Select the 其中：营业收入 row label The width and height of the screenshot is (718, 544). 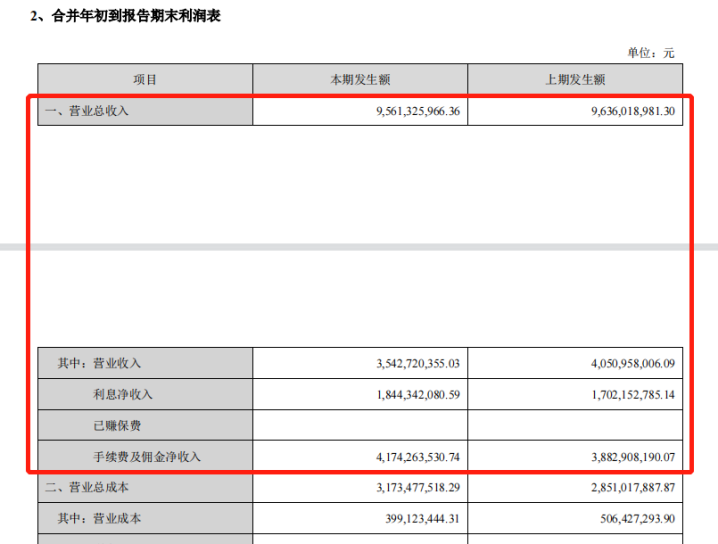[99, 363]
